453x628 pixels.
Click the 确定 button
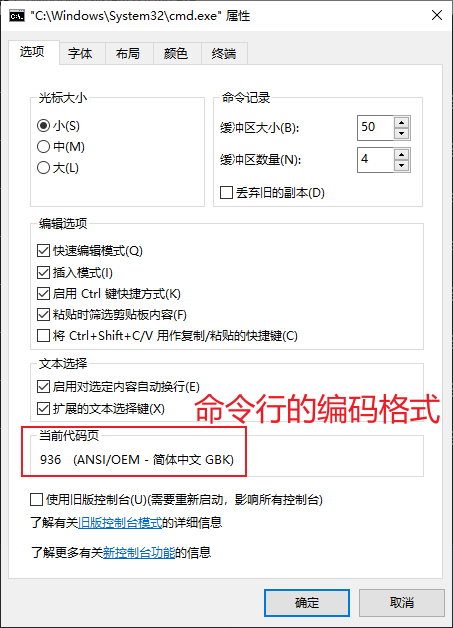click(x=307, y=603)
